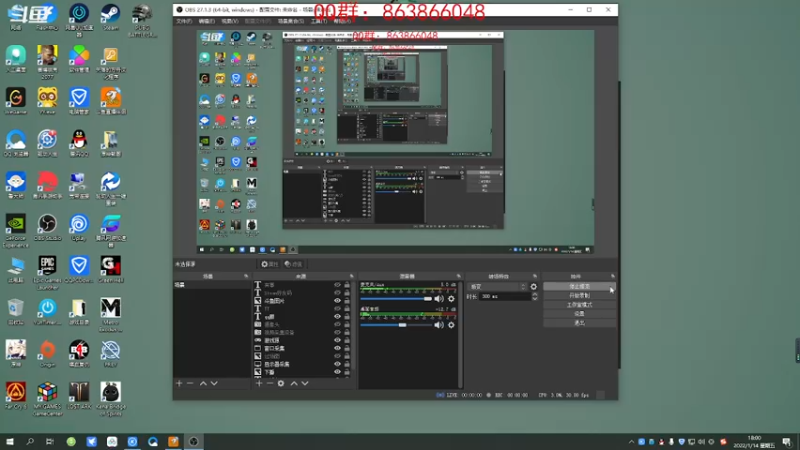Open Uplay desktop shortcut

pos(79,228)
